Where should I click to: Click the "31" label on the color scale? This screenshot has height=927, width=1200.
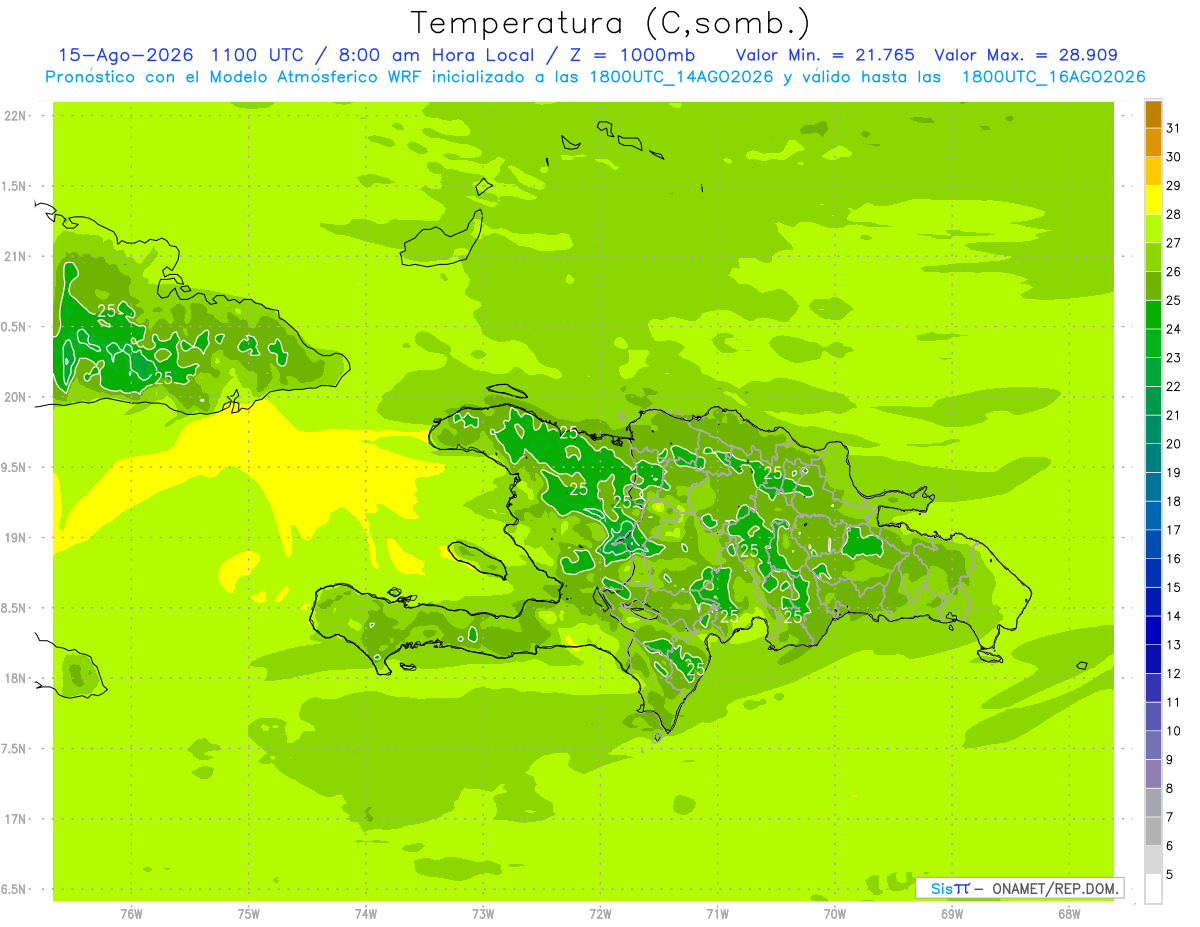[1174, 128]
